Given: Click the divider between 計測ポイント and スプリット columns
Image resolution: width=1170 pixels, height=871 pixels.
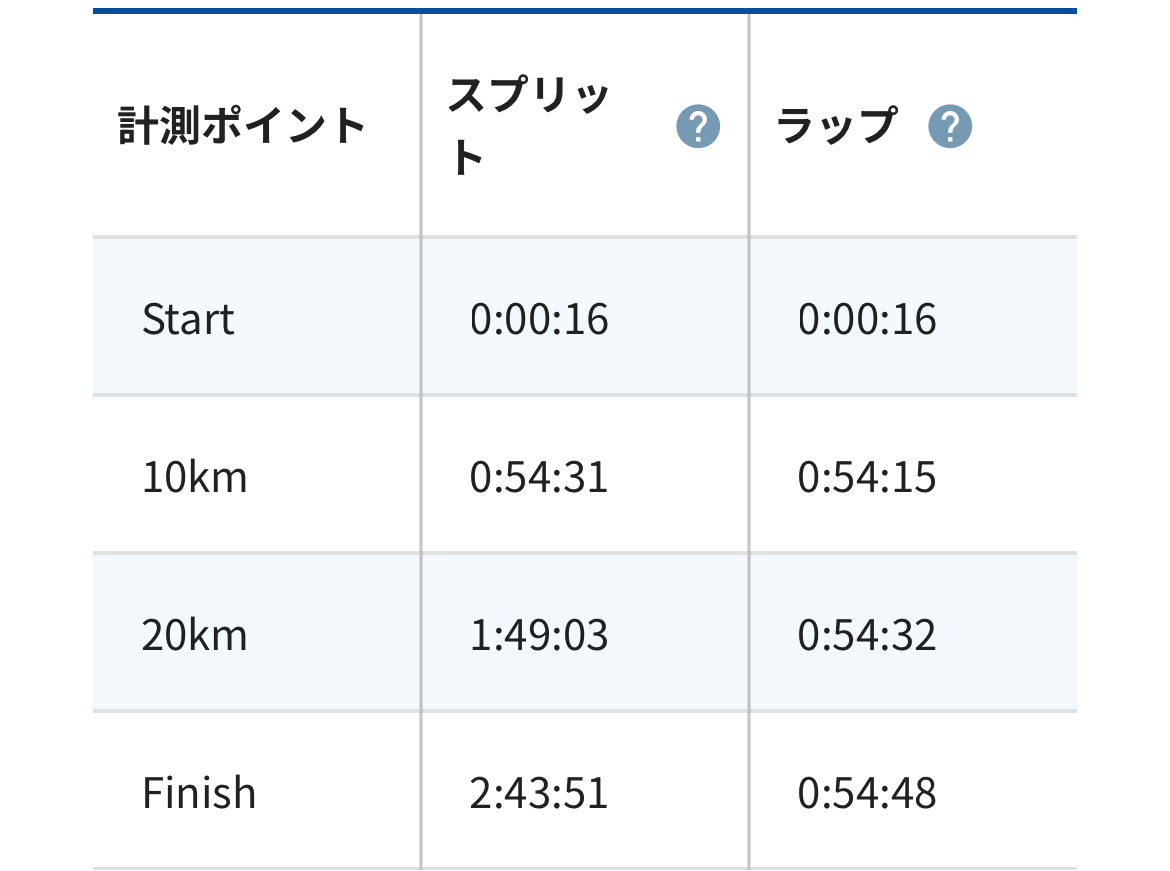Looking at the screenshot, I should pos(421,440).
